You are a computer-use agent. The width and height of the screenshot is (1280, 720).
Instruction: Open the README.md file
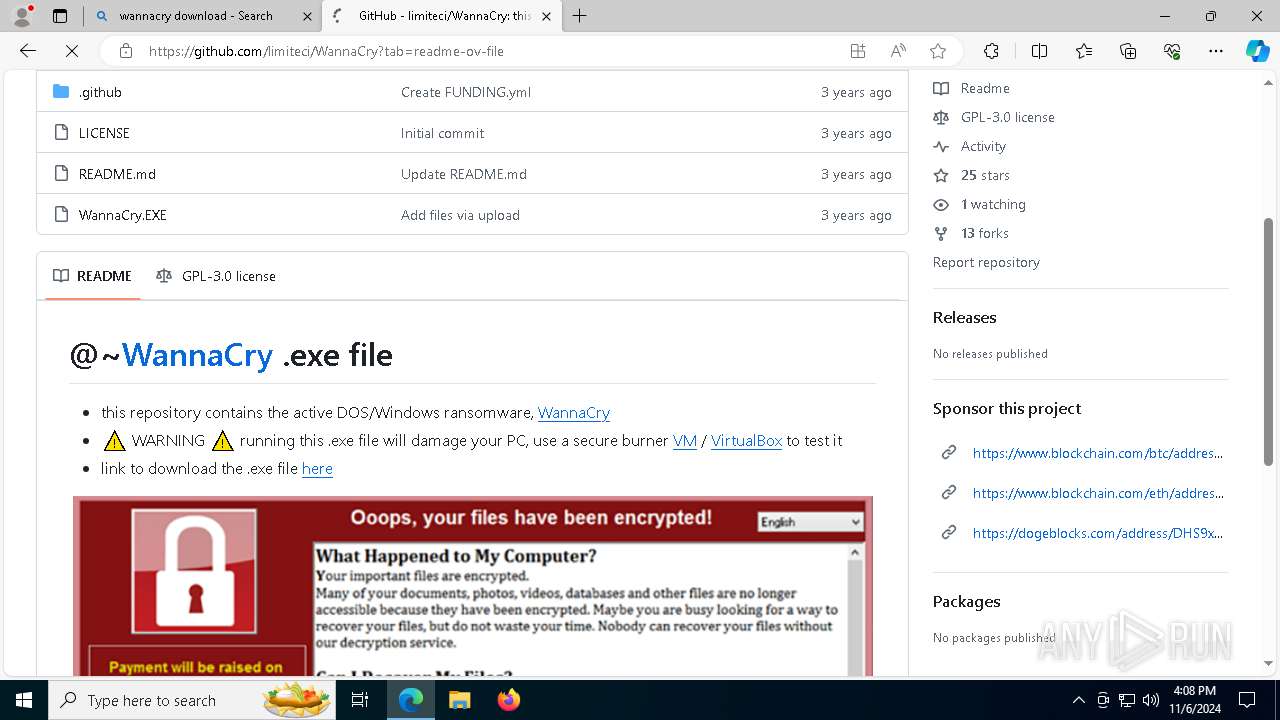[117, 174]
